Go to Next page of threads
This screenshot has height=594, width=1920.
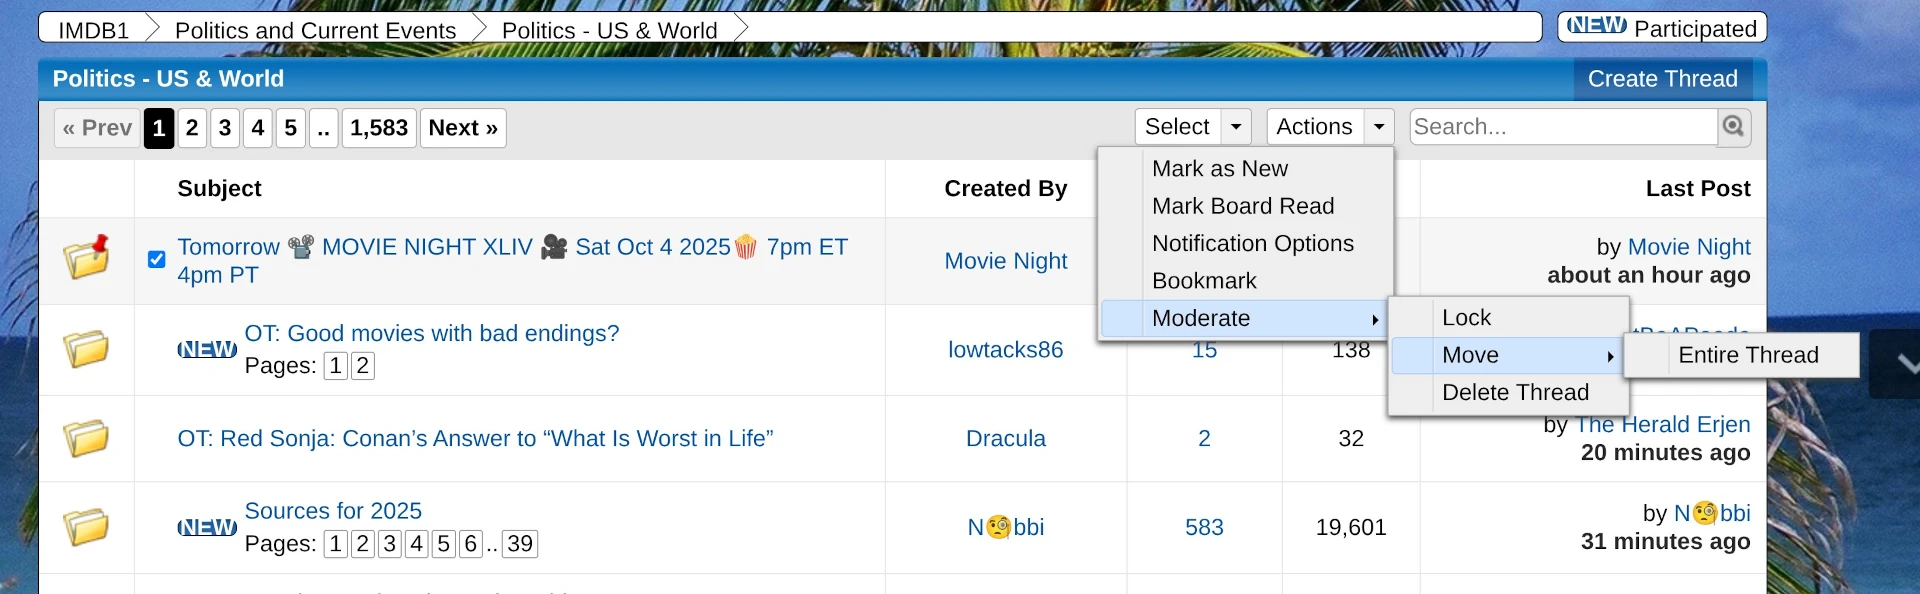coord(463,128)
